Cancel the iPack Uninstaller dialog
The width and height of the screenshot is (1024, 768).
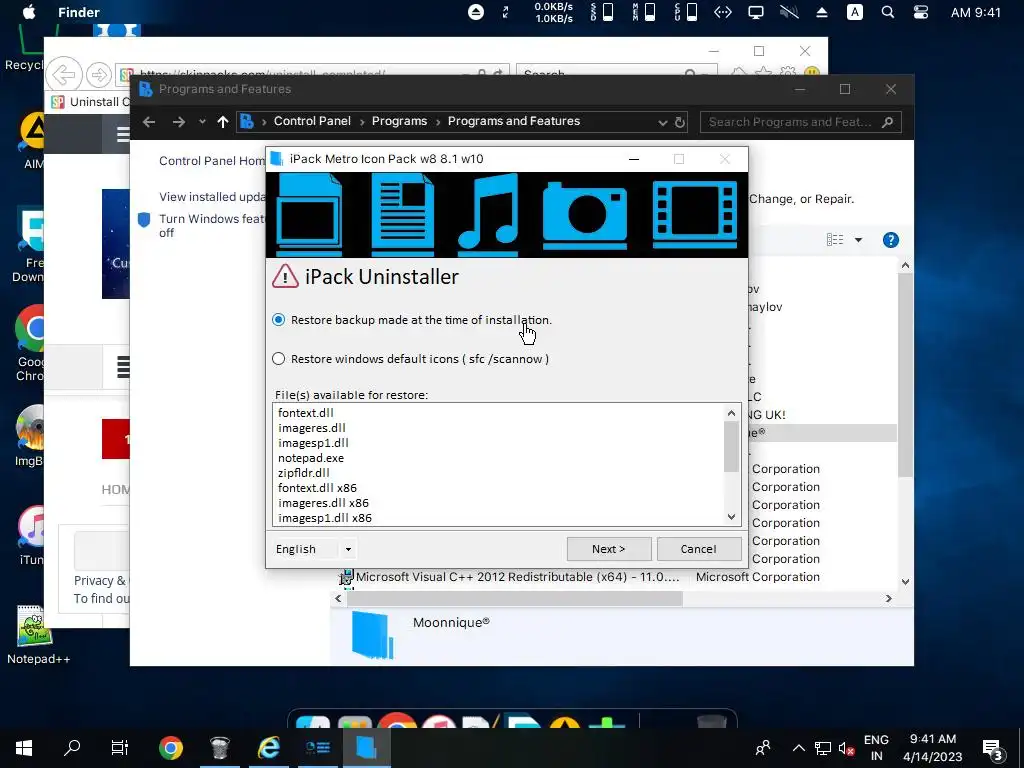[x=699, y=549]
